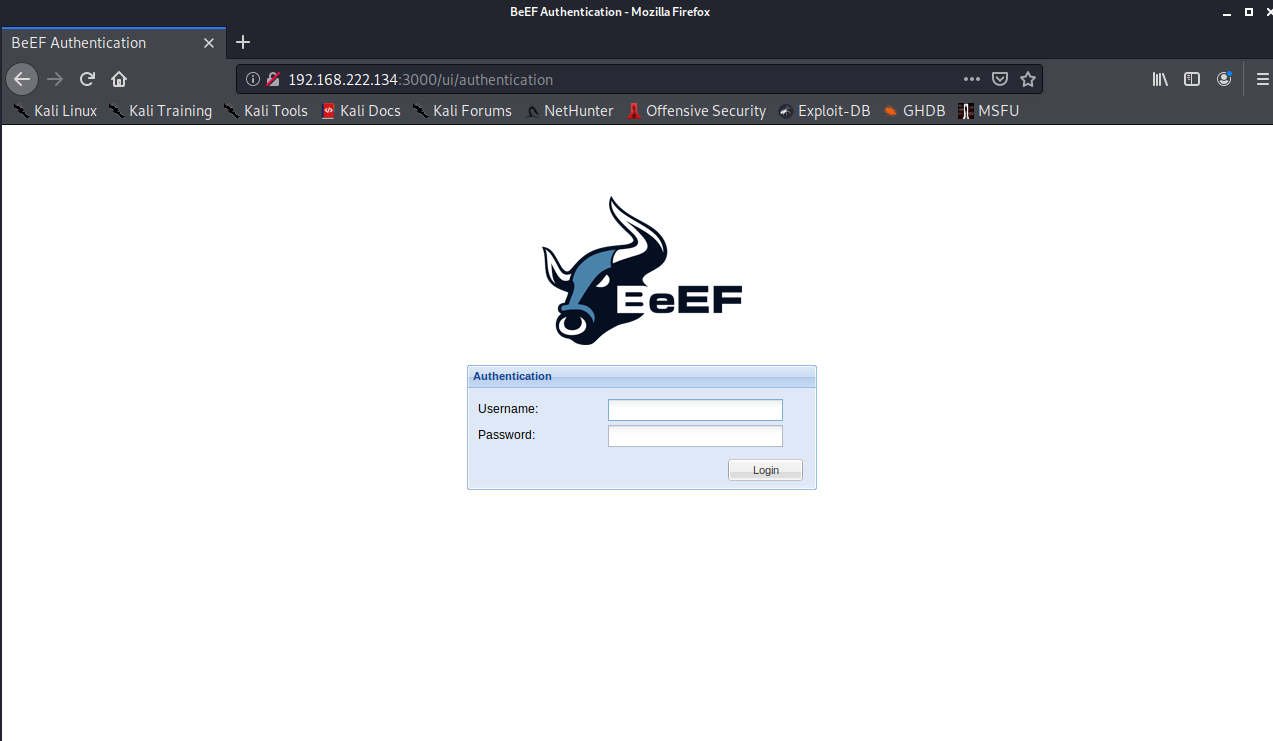Bookmark this page with star icon
1273x741 pixels.
point(1027,79)
